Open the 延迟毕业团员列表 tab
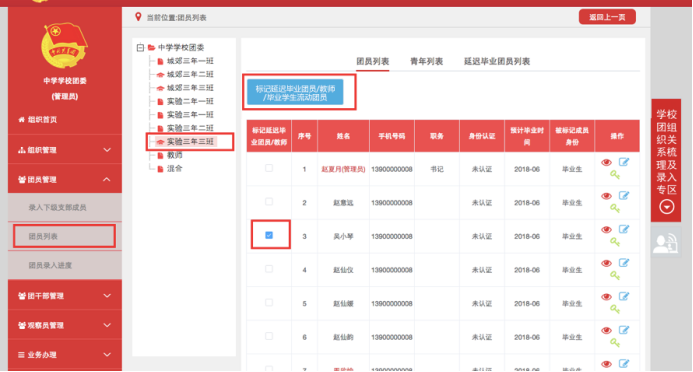 point(497,61)
